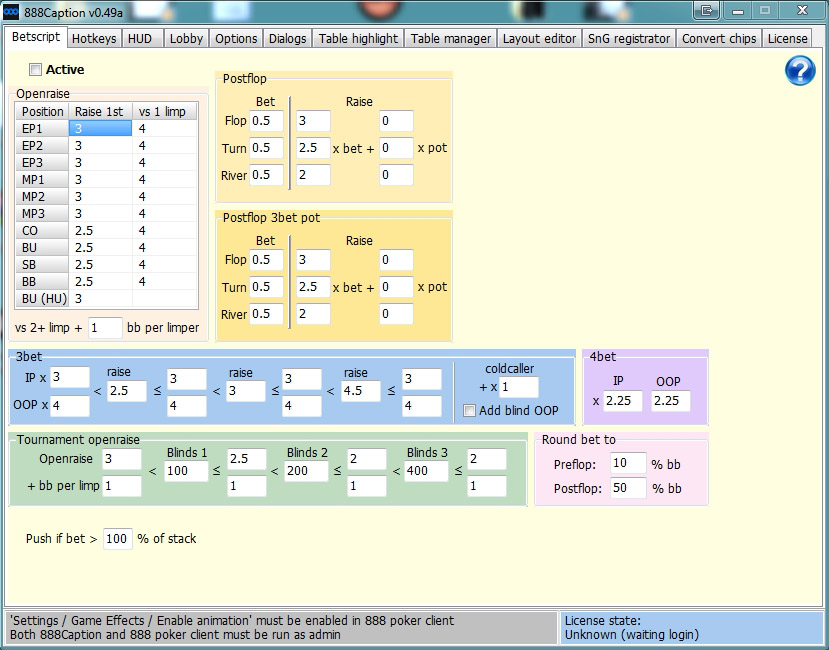Click the title bar extra button left of minimize
The width and height of the screenshot is (829, 650).
[708, 10]
